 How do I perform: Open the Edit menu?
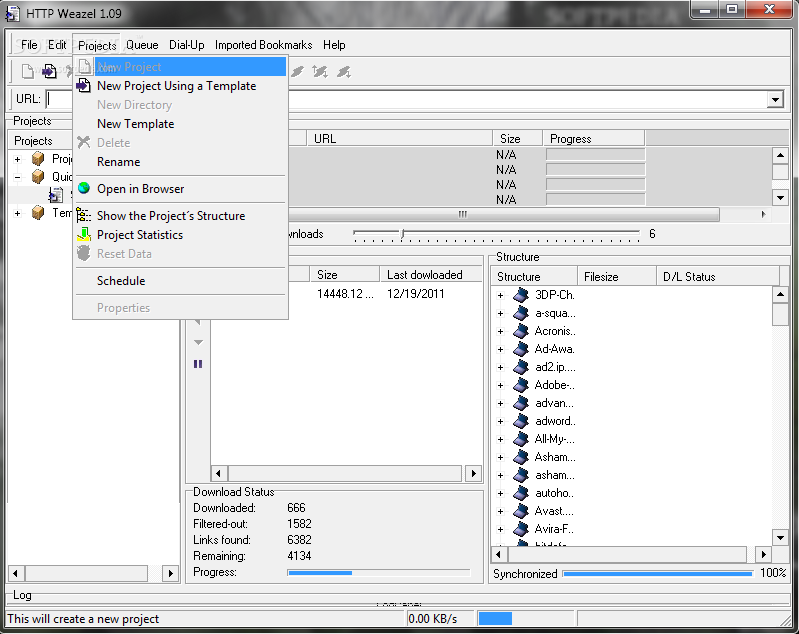(57, 45)
